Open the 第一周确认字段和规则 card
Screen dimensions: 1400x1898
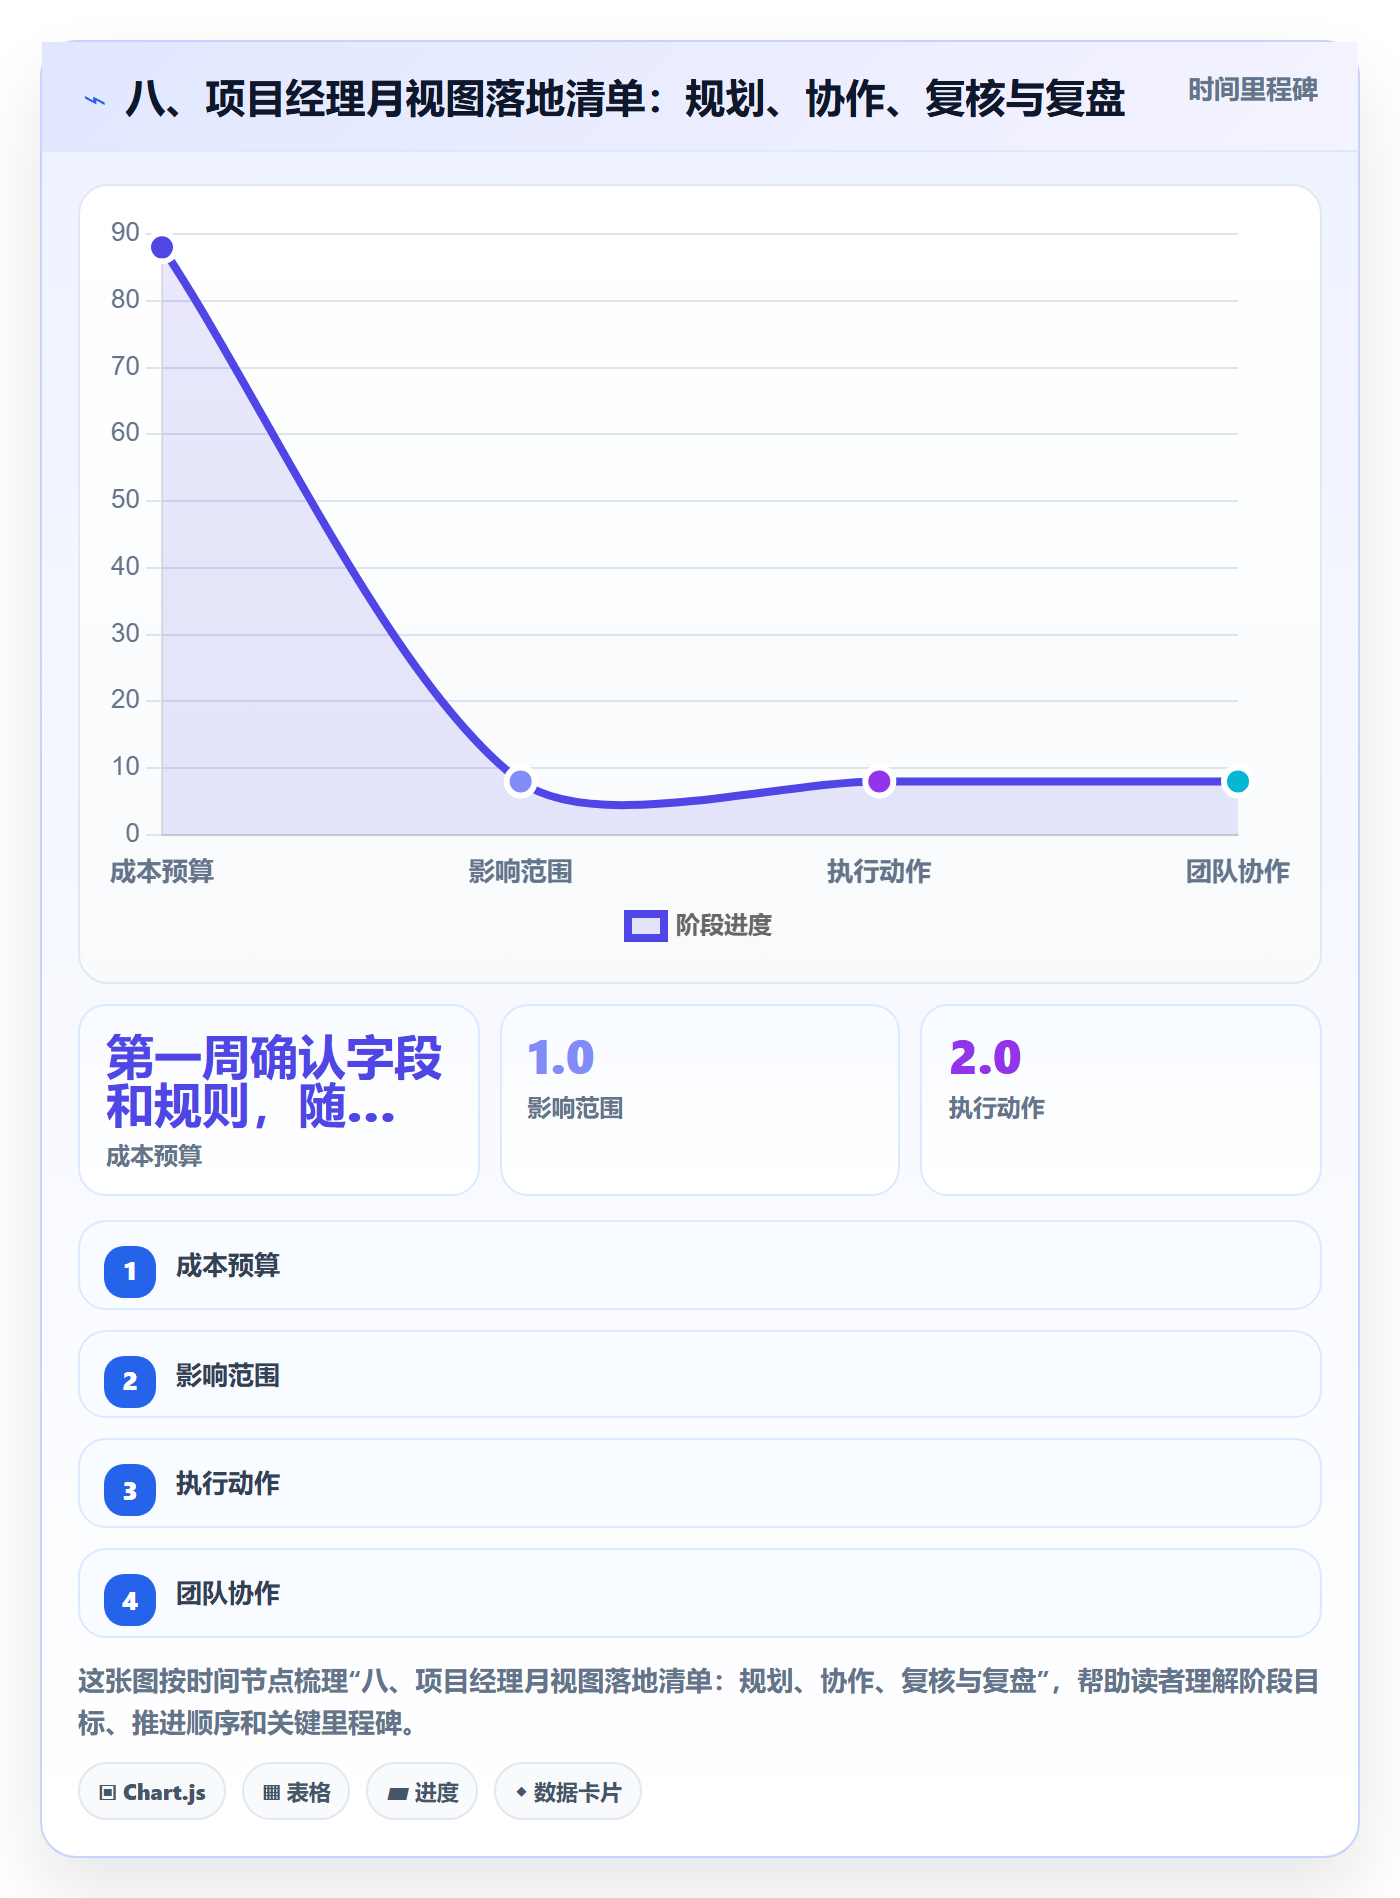pos(279,1100)
